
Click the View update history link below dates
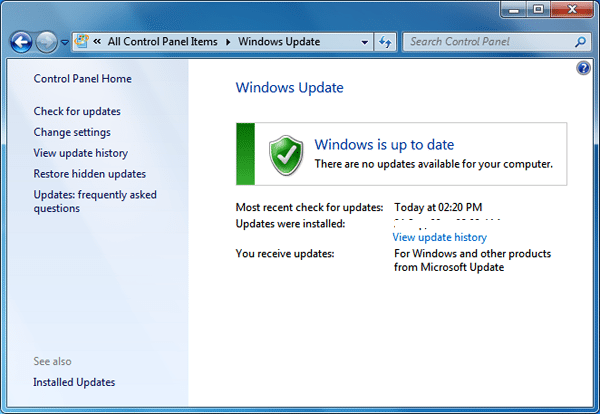tap(440, 237)
